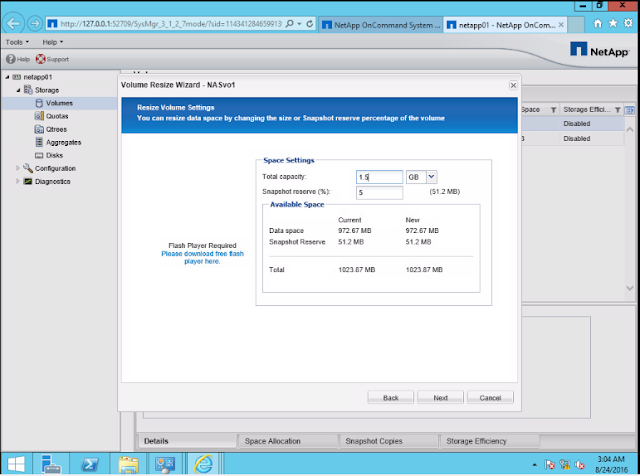Click the taskbar clock showing 3:04 AM
Screen dimensions: 640x476
coord(611,459)
